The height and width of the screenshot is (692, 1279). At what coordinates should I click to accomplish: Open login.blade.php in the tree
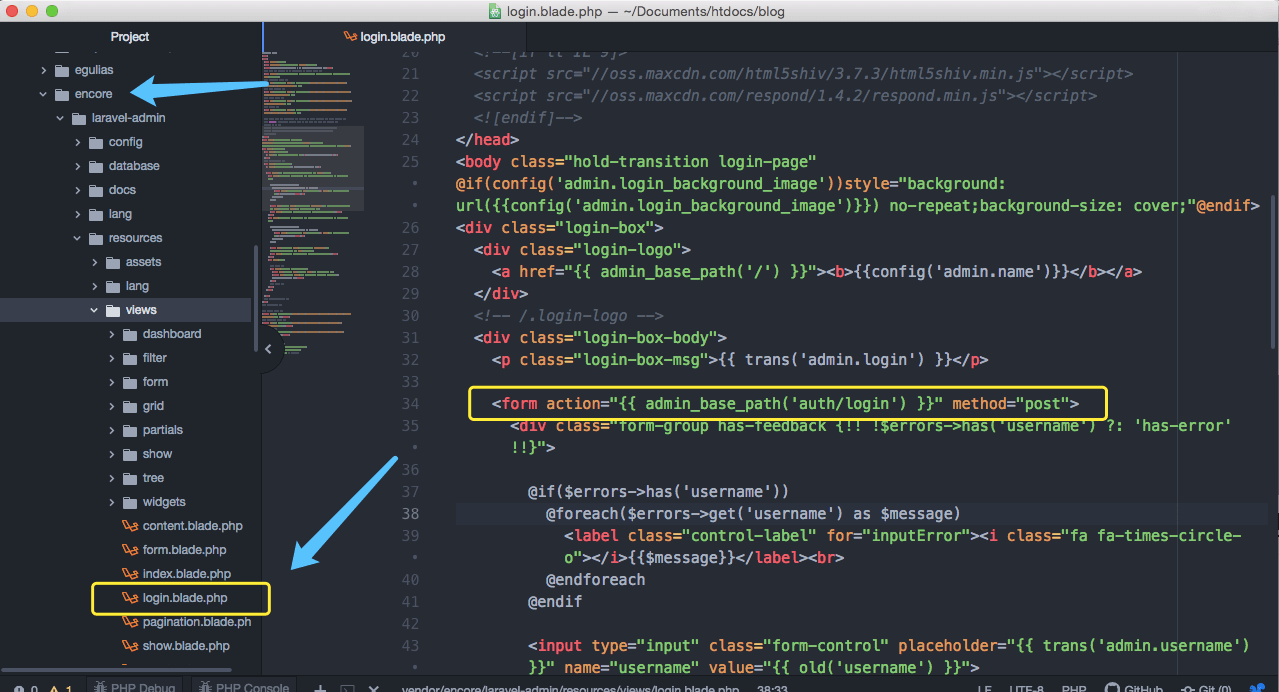coord(185,598)
